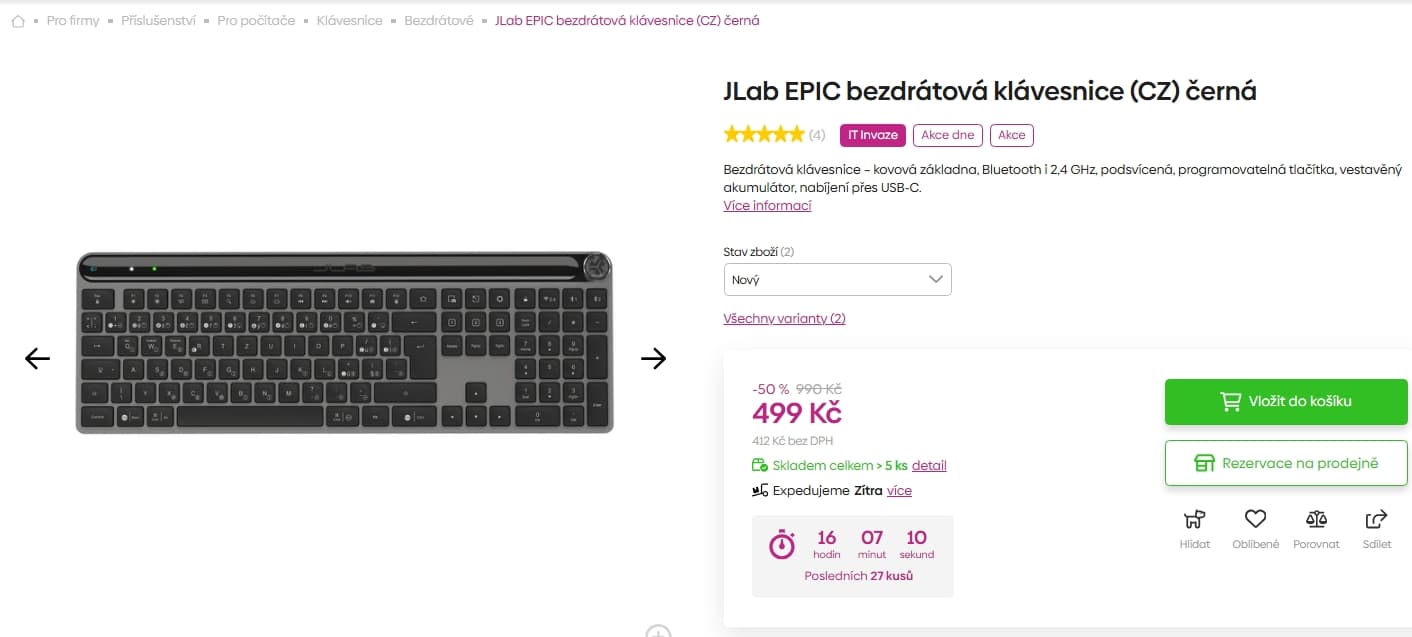Screen dimensions: 1412x637
Task: Click the IT Invaze badge
Action: pyautogui.click(x=872, y=134)
